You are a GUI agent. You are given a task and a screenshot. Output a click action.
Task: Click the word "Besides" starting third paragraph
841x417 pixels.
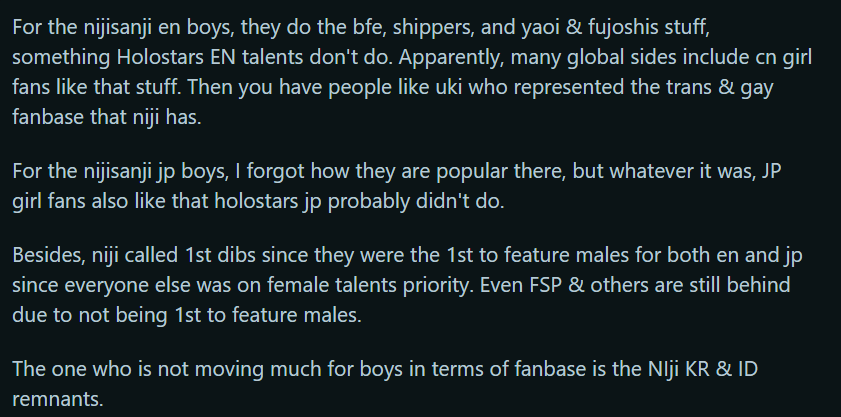(x=45, y=257)
